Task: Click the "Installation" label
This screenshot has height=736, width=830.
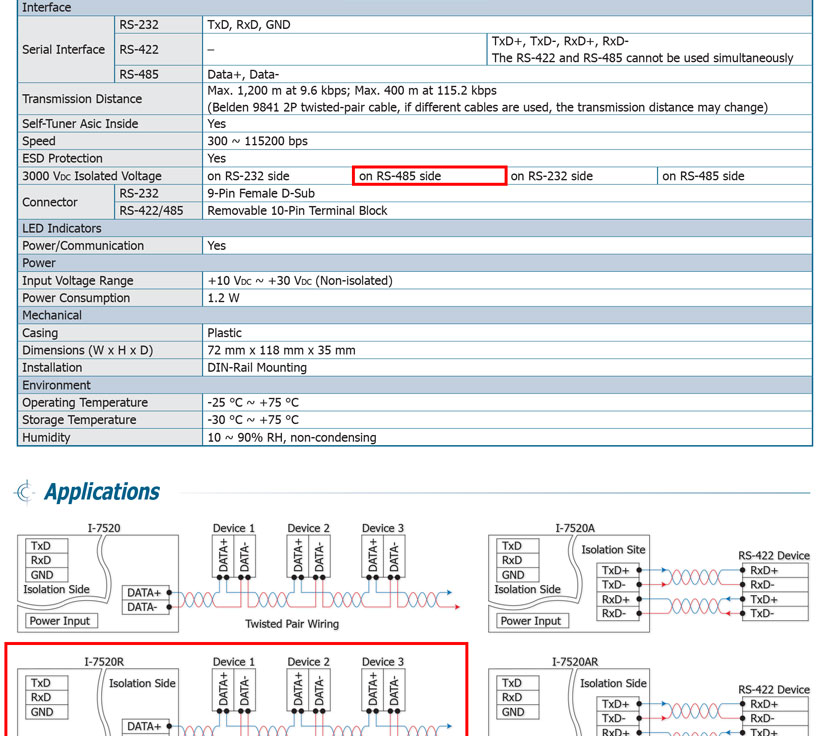Action: (x=52, y=367)
